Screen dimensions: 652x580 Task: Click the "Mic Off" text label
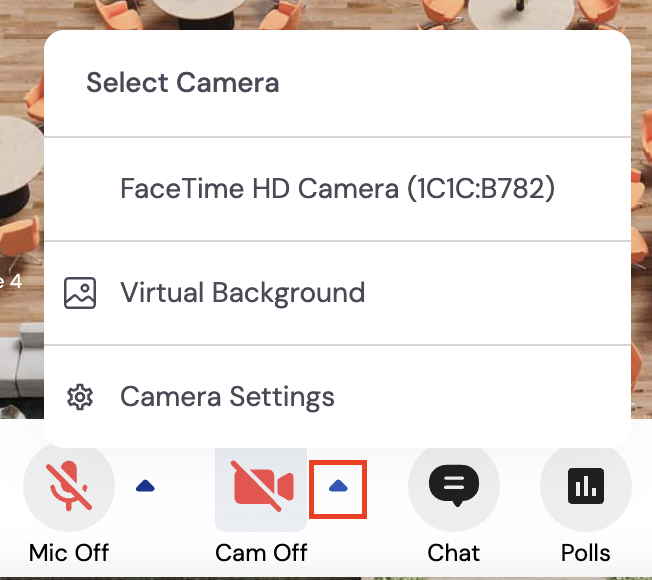click(68, 552)
